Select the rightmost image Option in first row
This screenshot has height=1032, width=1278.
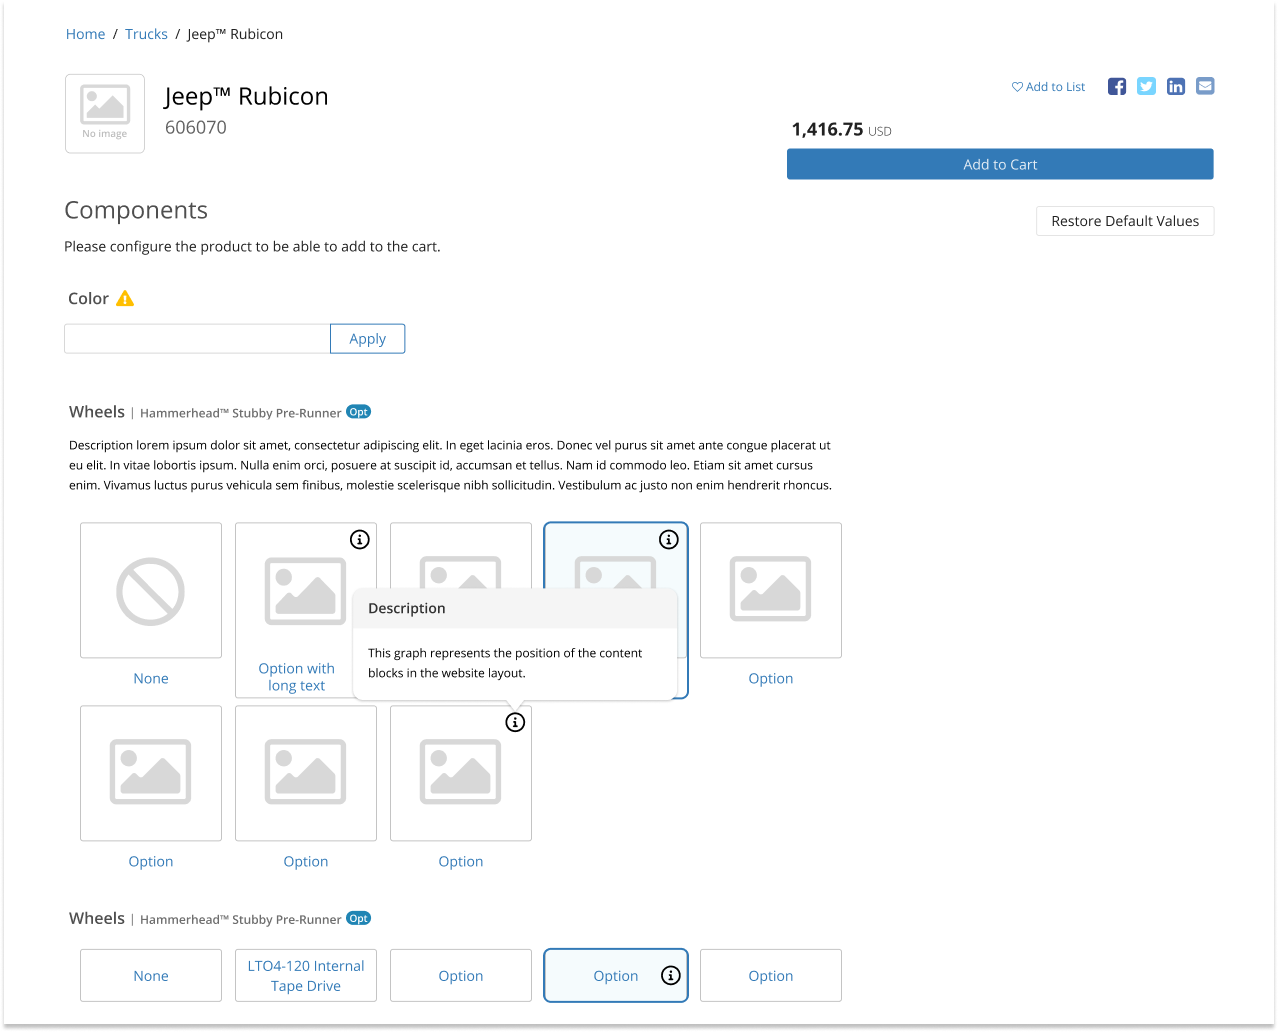tap(771, 590)
